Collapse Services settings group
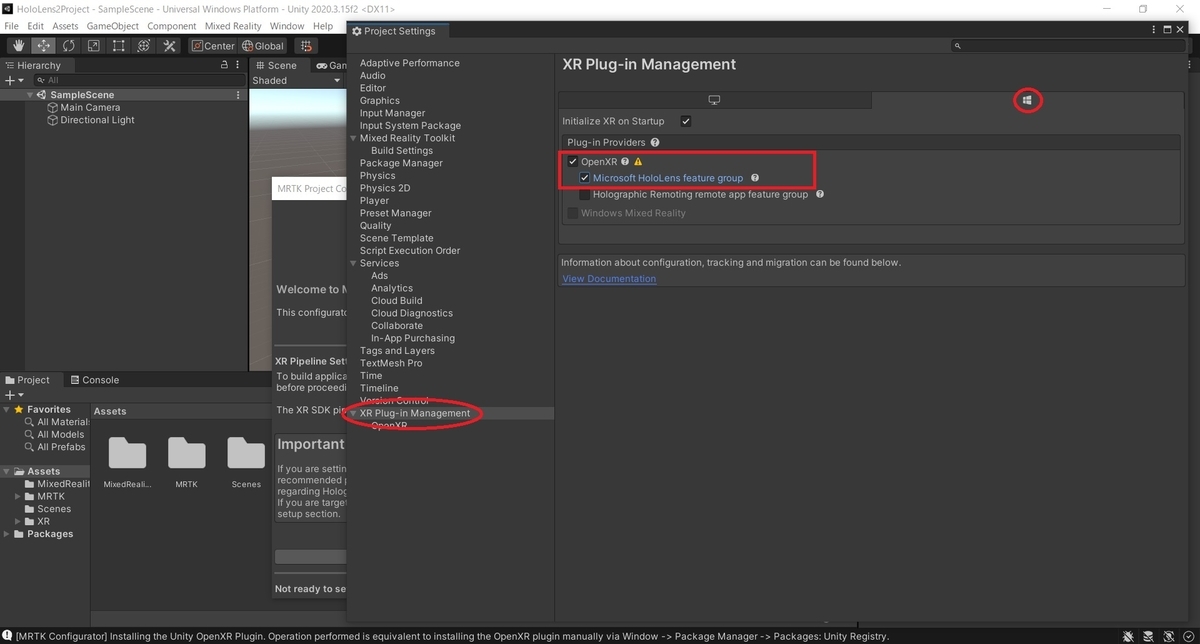Viewport: 1200px width, 644px height. pos(353,263)
